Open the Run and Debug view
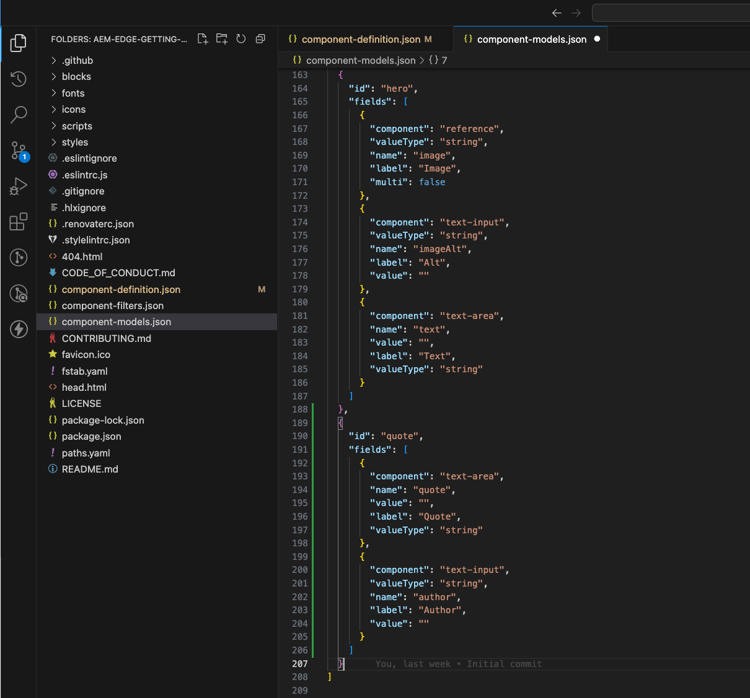Viewport: 750px width, 698px height. [18, 187]
